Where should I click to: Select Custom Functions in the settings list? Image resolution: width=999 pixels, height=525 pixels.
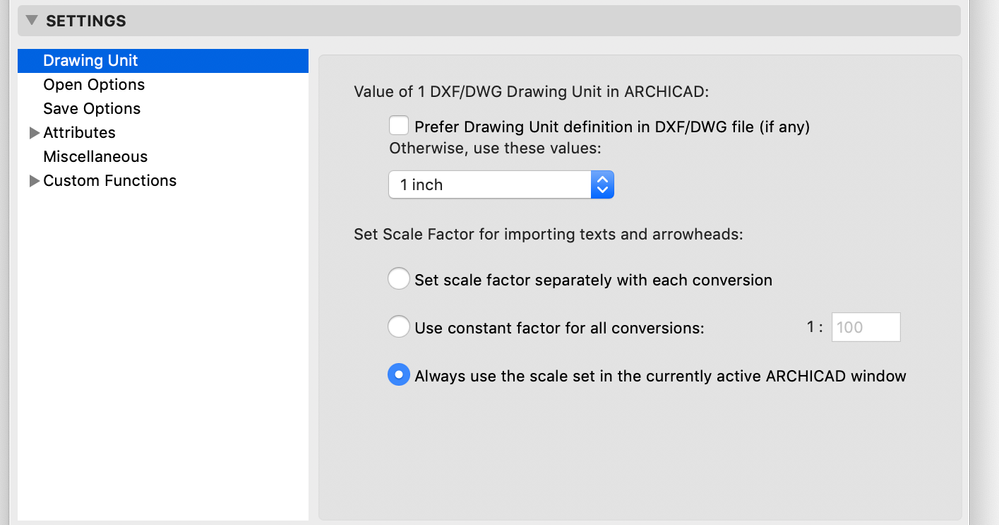[110, 181]
